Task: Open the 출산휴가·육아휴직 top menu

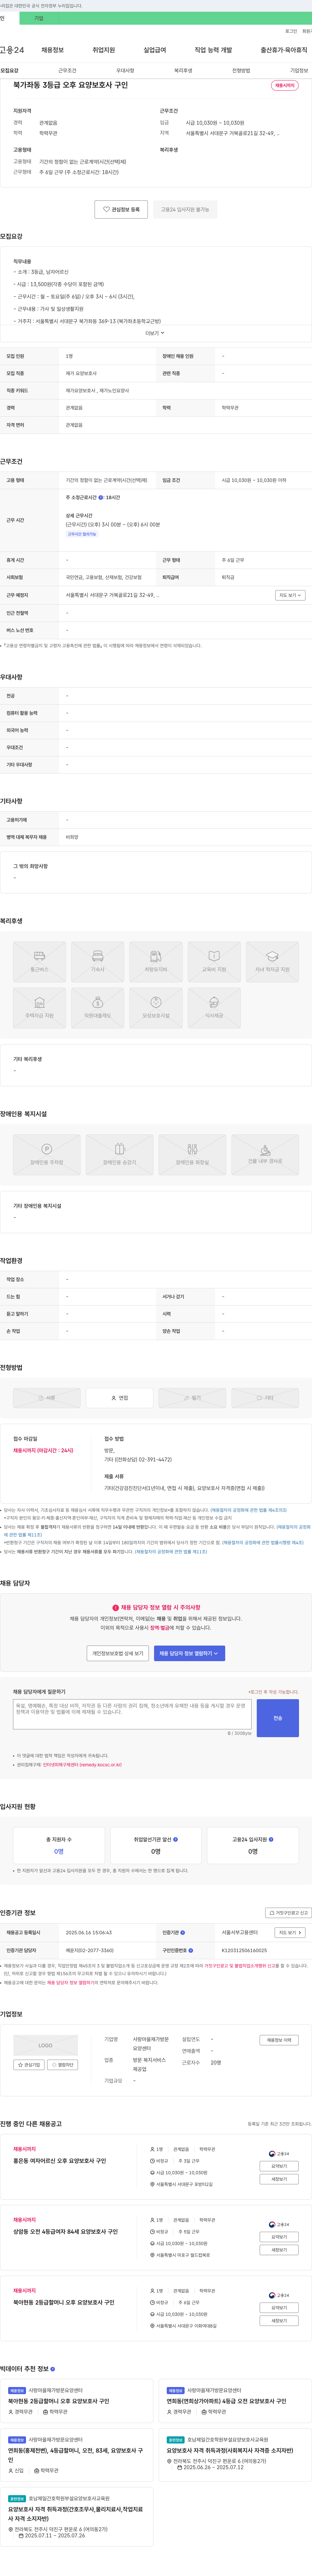Action: click(x=284, y=50)
